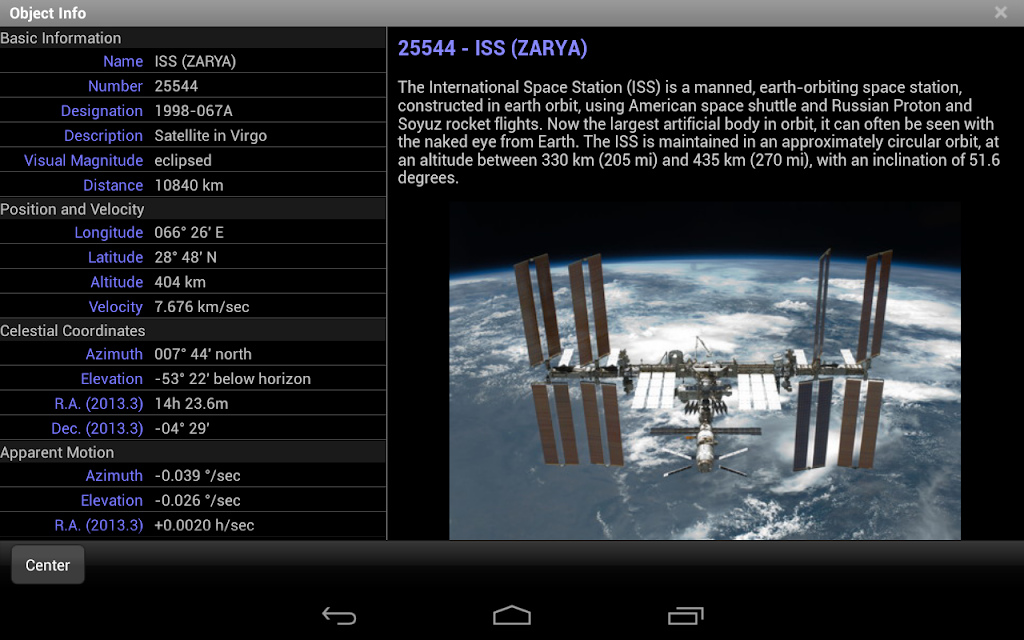
Task: Select the '25544 - ISS (ZARYA)' heading
Action: pos(492,48)
